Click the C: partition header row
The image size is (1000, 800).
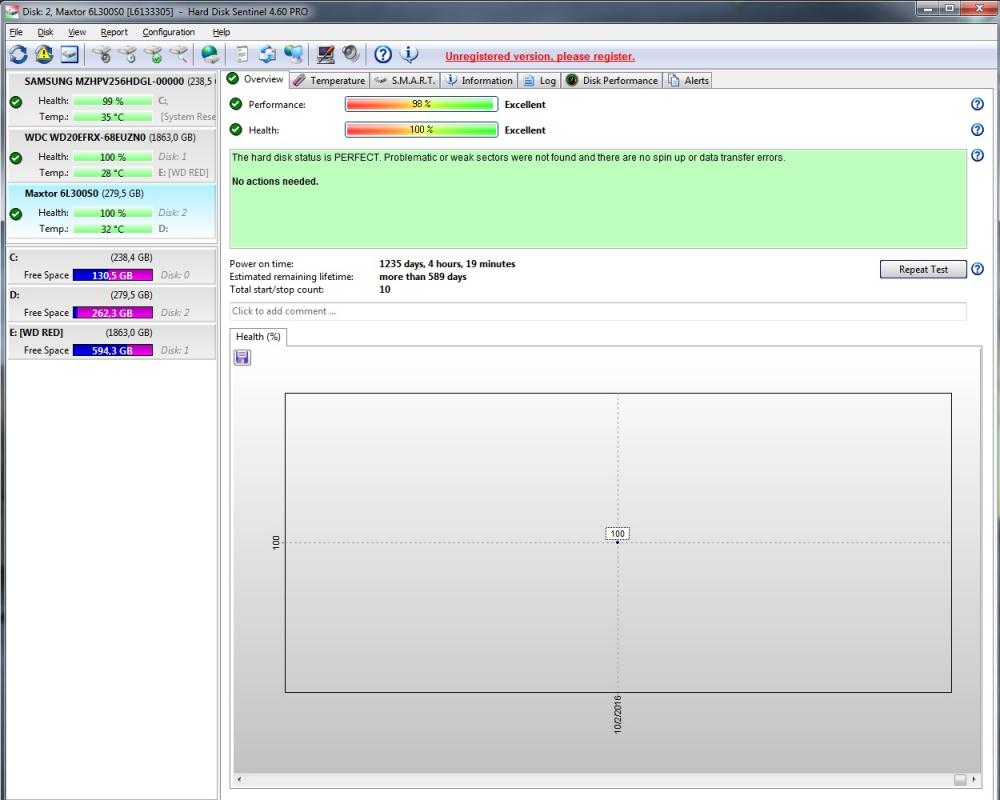point(112,258)
